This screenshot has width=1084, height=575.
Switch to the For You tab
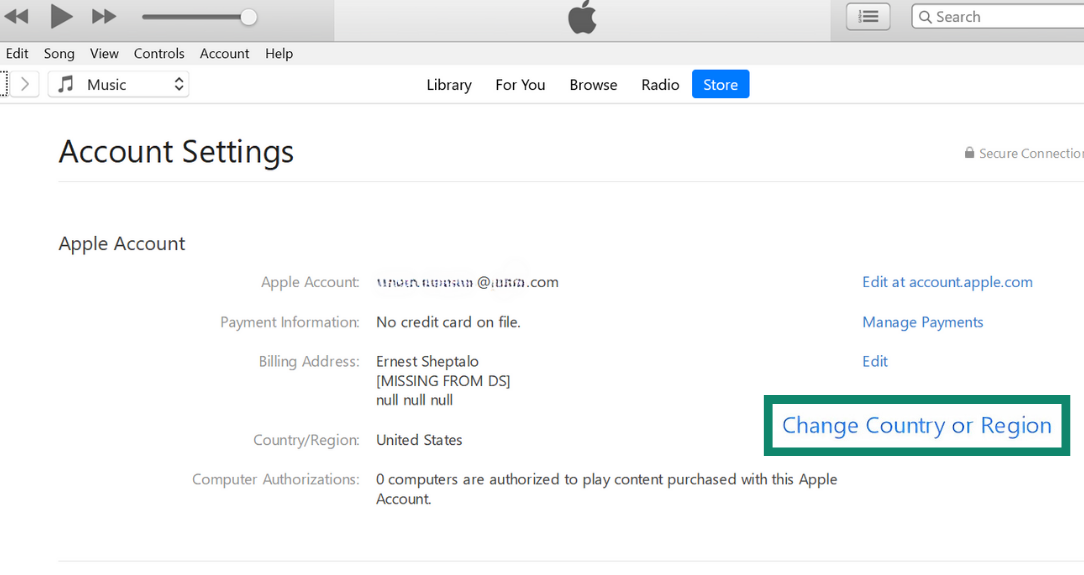(520, 85)
